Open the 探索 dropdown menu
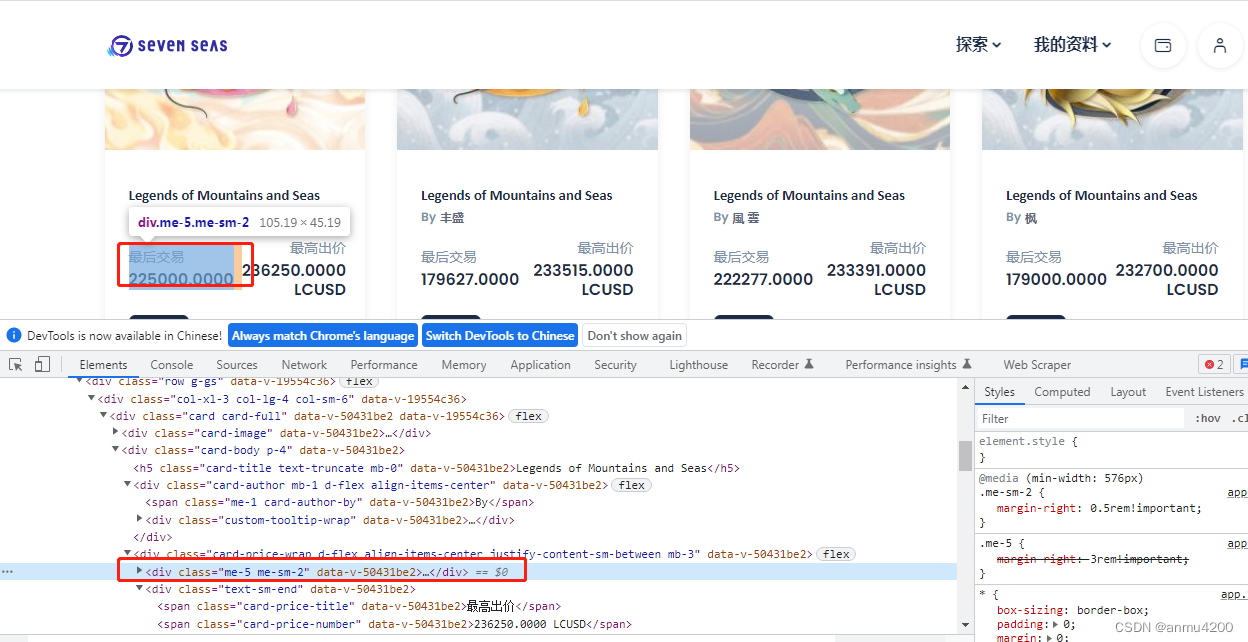Image resolution: width=1248 pixels, height=642 pixels. pyautogui.click(x=978, y=45)
